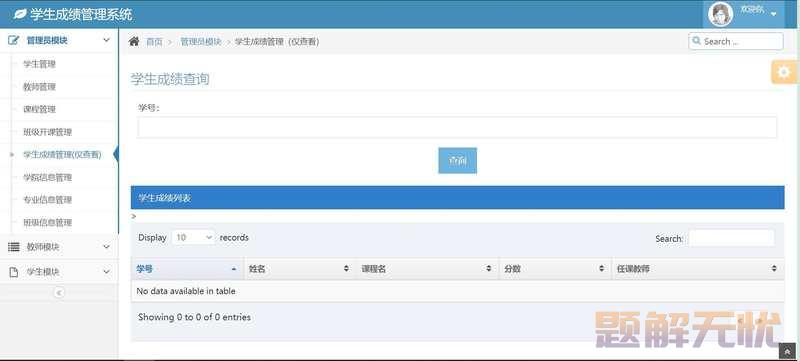Image resolution: width=800 pixels, height=361 pixels.
Task: Click the file icon beside 学生模块
Action: 14,272
